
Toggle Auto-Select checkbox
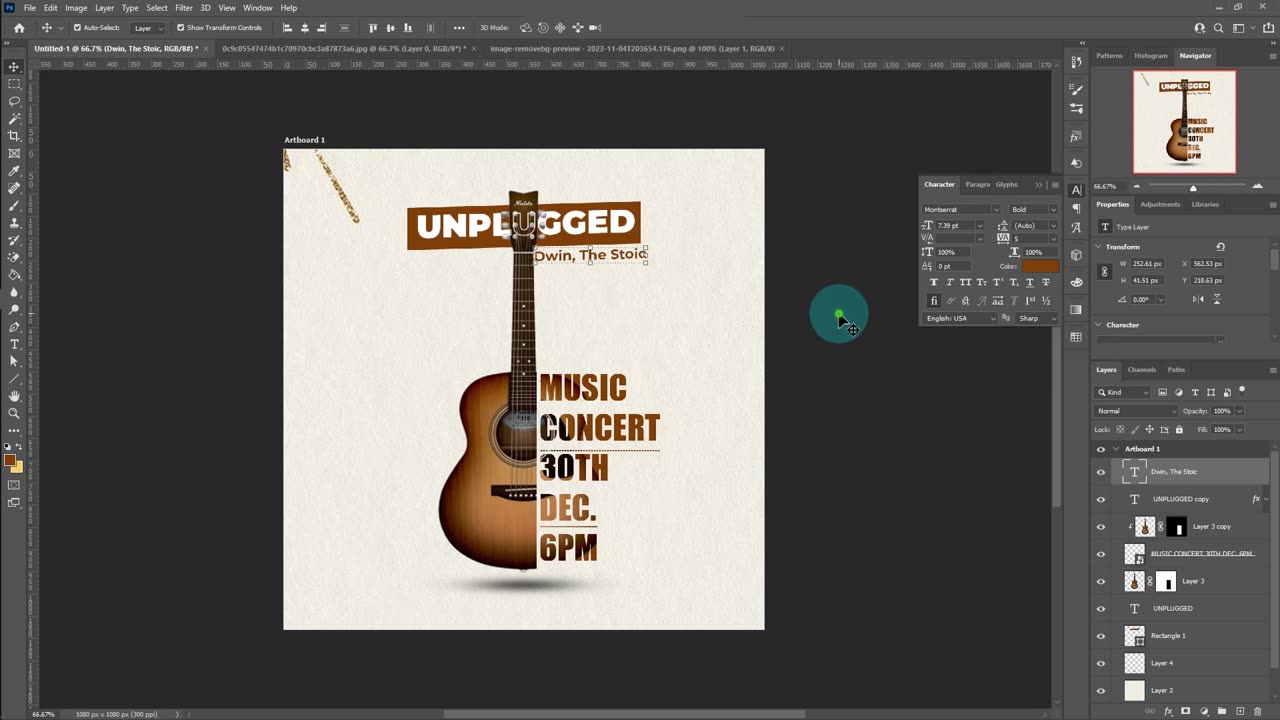[77, 28]
